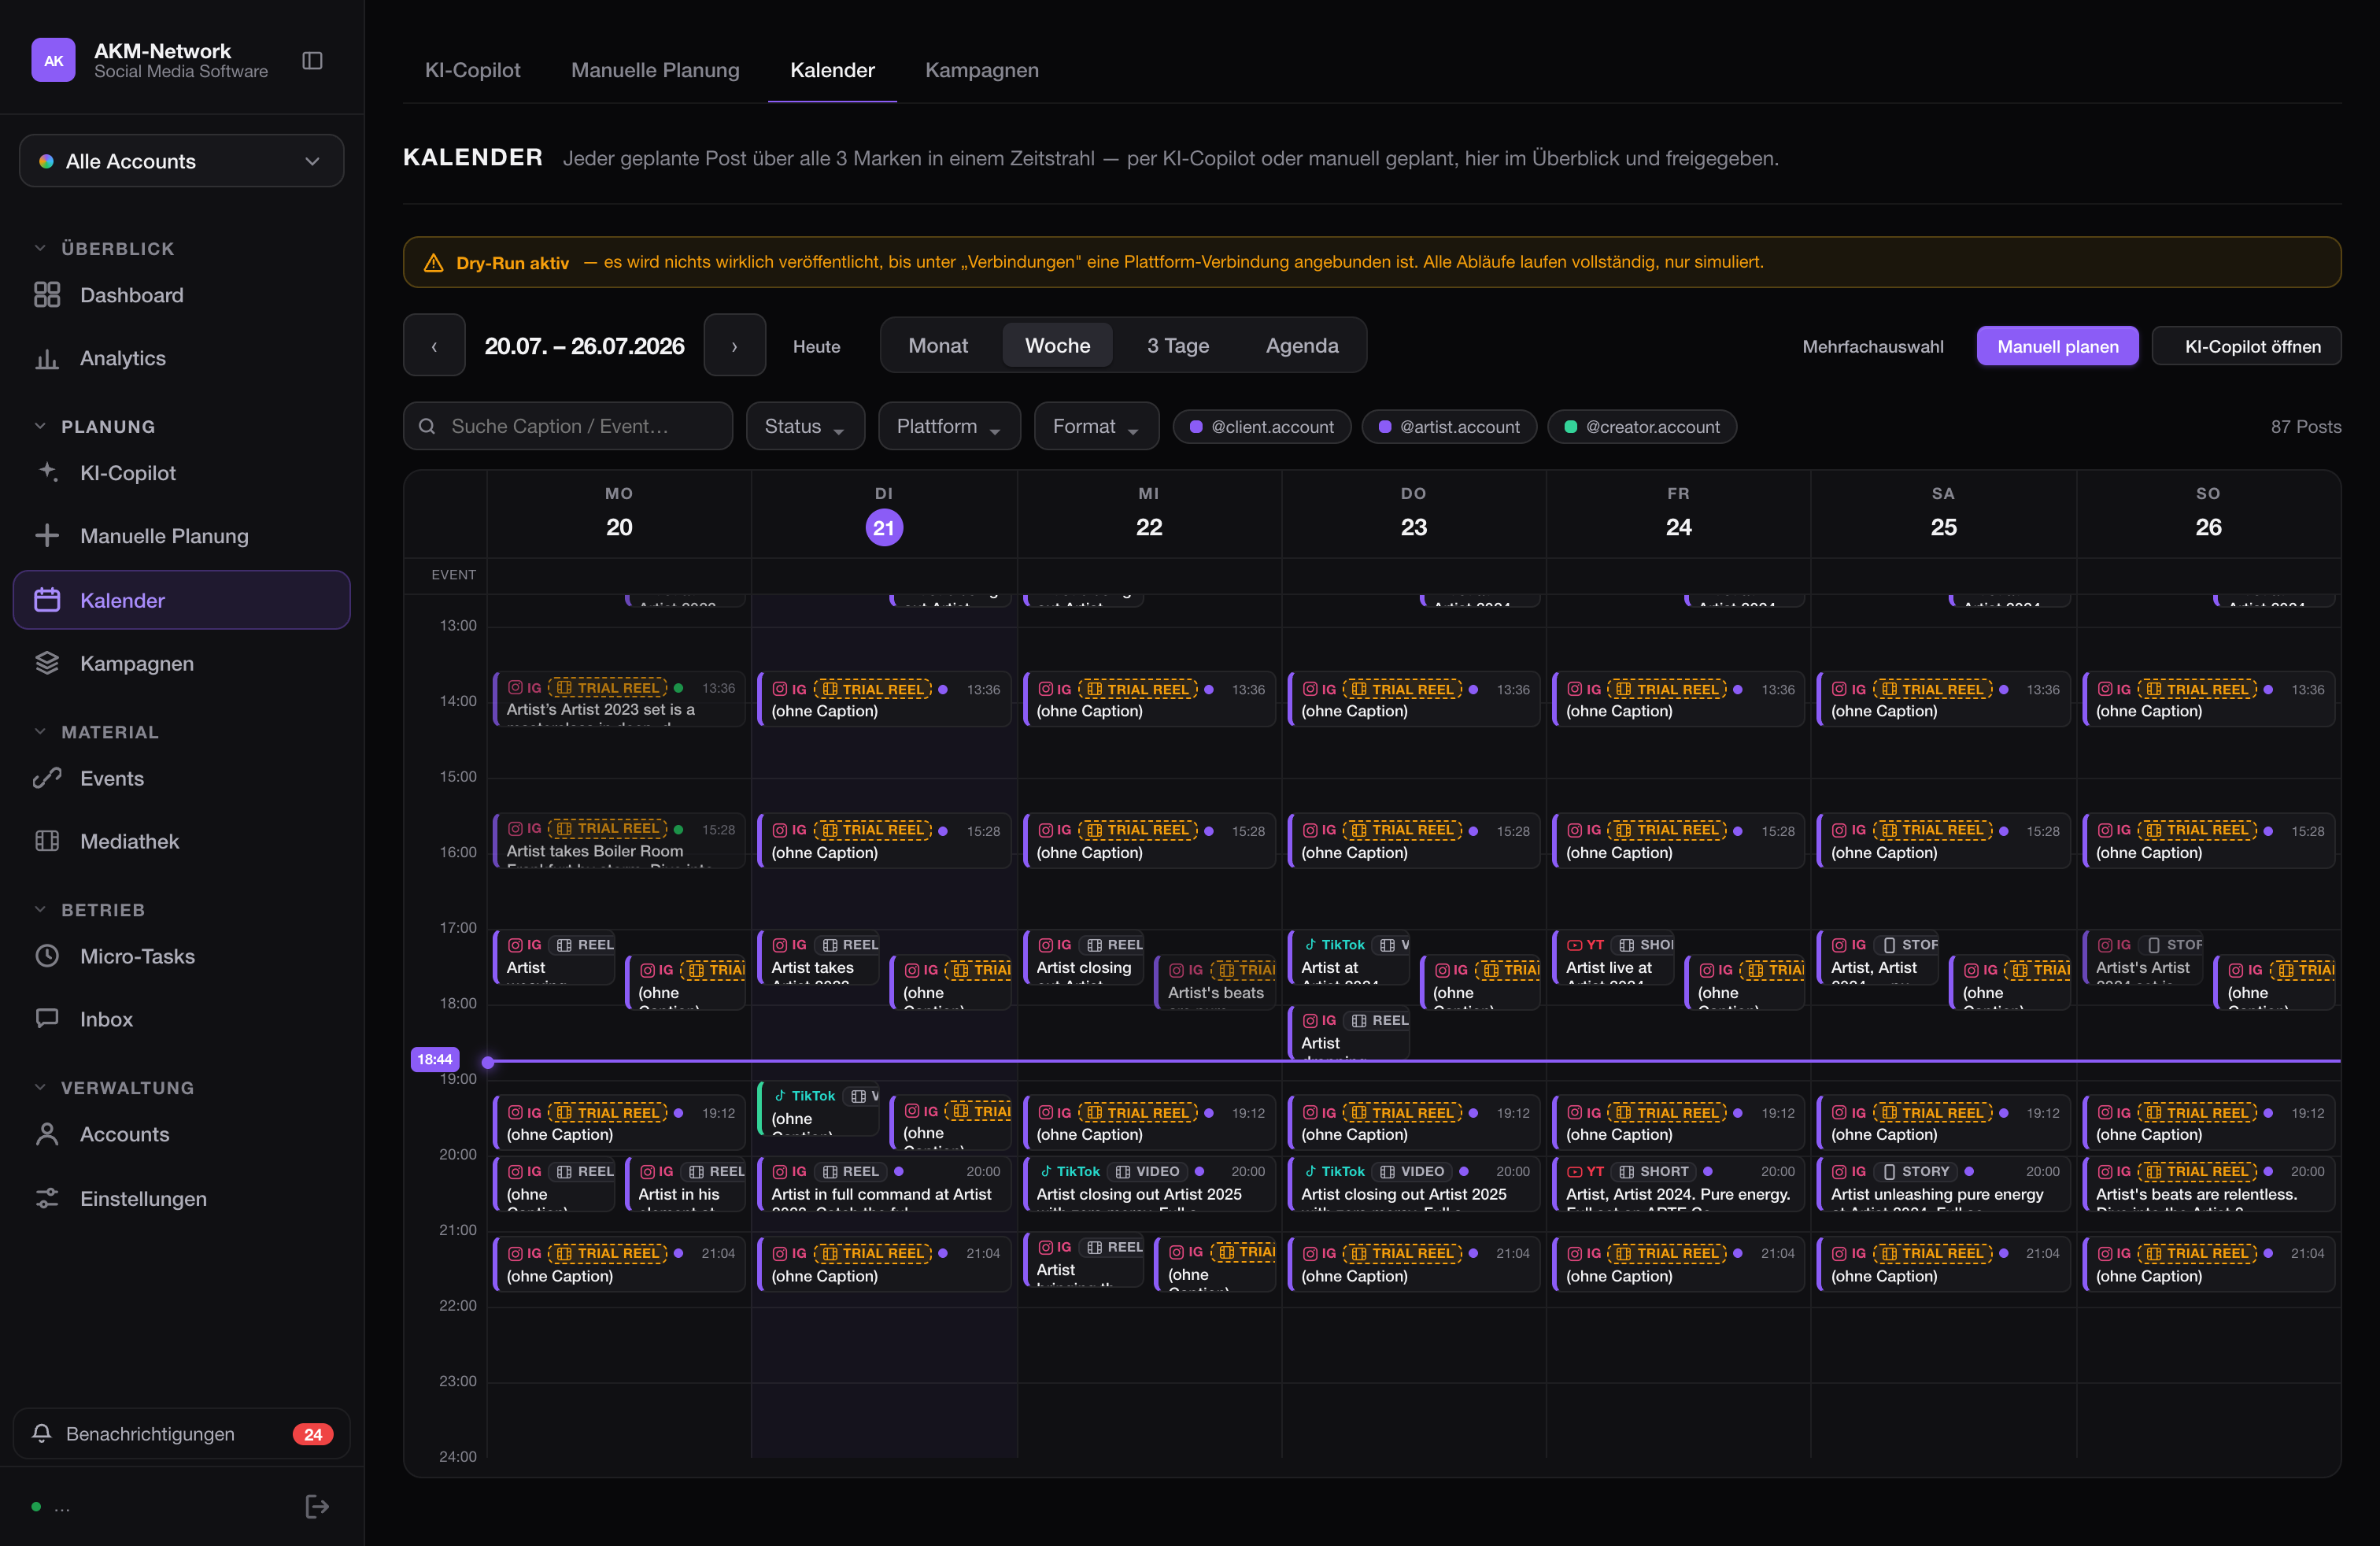Click the date range 20.07. – 26.07.2026
2380x1546 pixels.
[584, 346]
